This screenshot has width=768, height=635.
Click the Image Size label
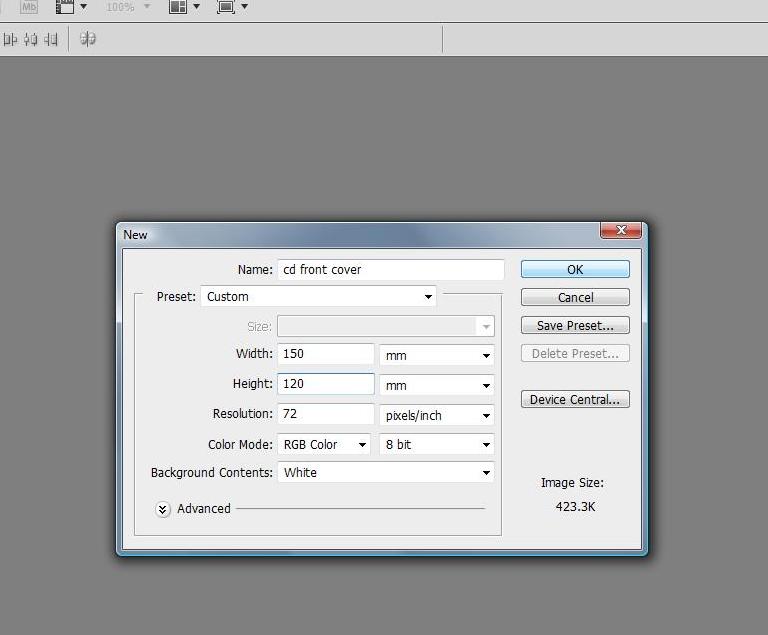[572, 483]
